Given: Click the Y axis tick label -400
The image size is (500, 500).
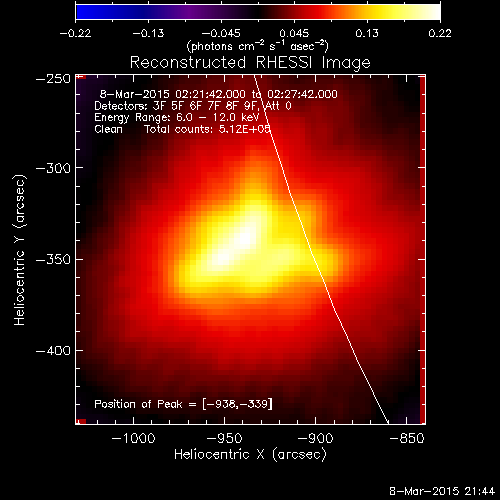Looking at the screenshot, I should point(53,351).
